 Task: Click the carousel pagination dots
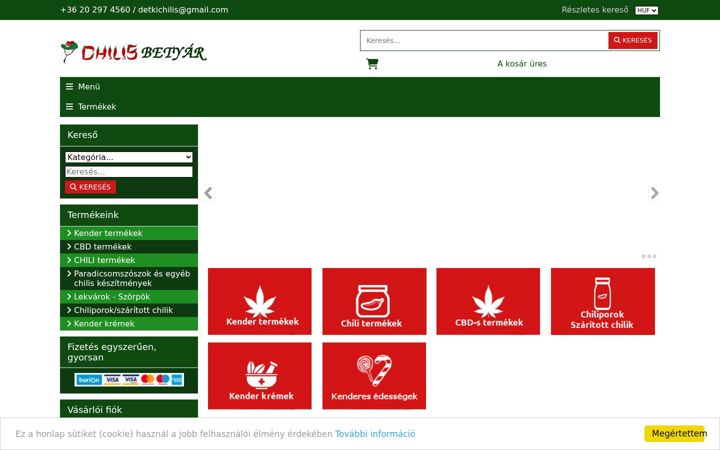649,256
